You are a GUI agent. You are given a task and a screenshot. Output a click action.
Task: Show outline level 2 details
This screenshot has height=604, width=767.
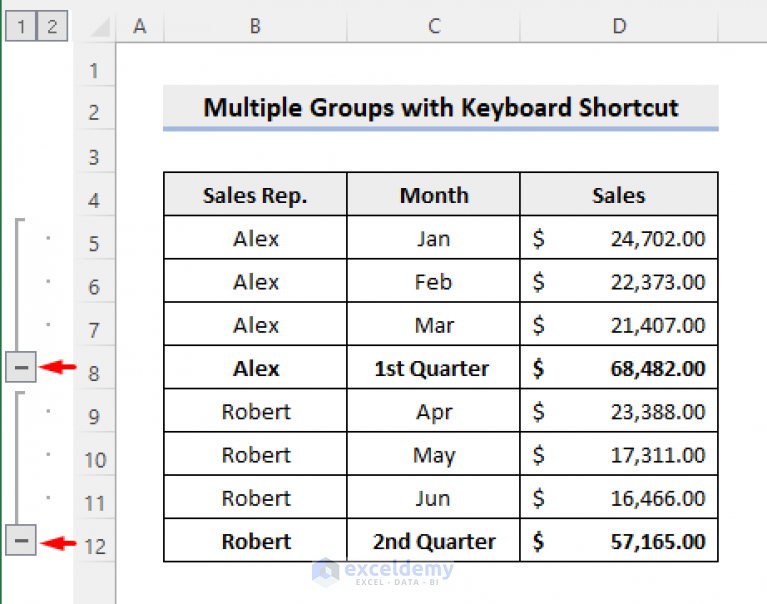[52, 27]
